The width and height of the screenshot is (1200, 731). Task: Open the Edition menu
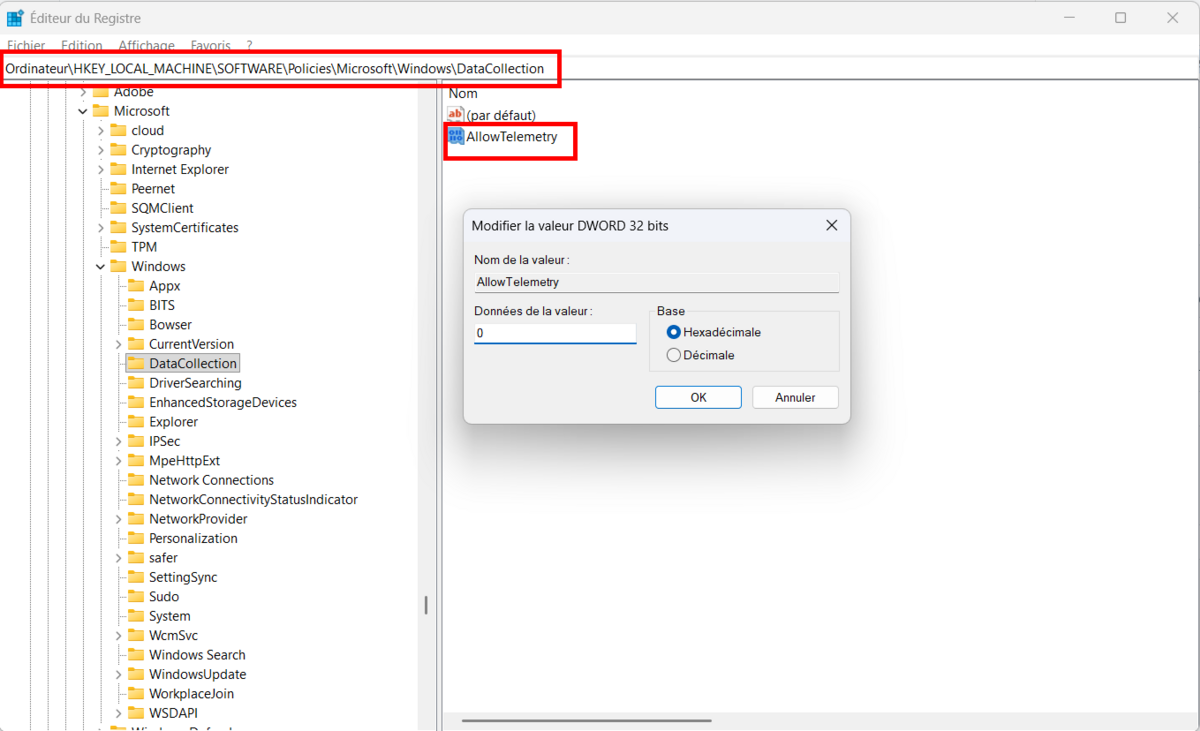82,46
